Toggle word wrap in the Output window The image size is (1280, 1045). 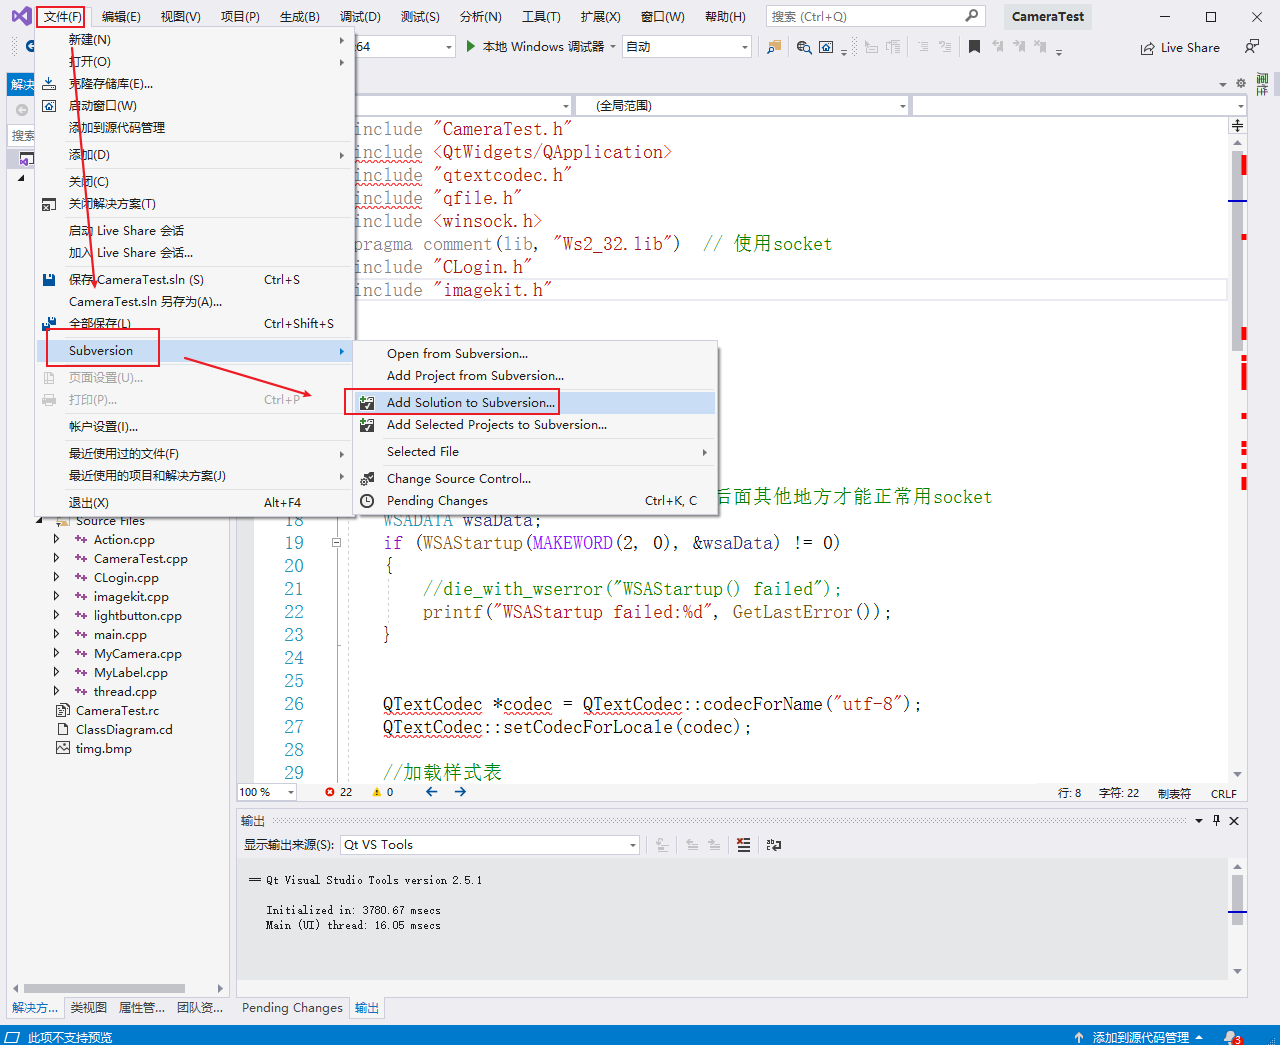coord(773,845)
